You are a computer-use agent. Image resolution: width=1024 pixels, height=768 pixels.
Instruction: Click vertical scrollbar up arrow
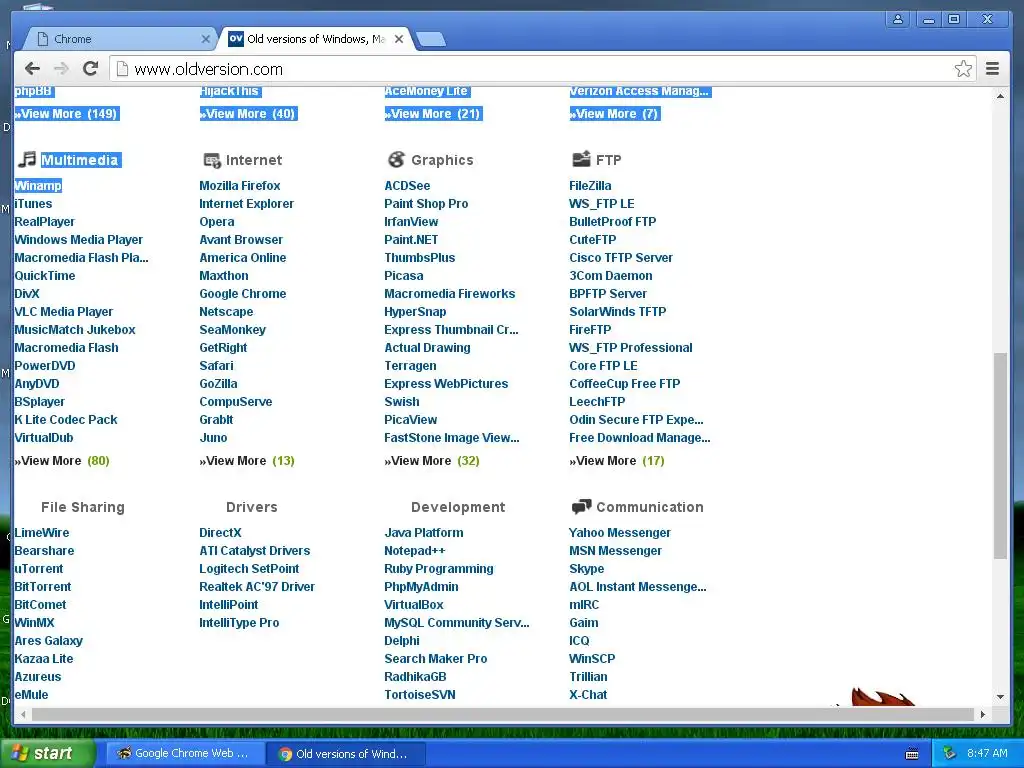tap(1000, 96)
